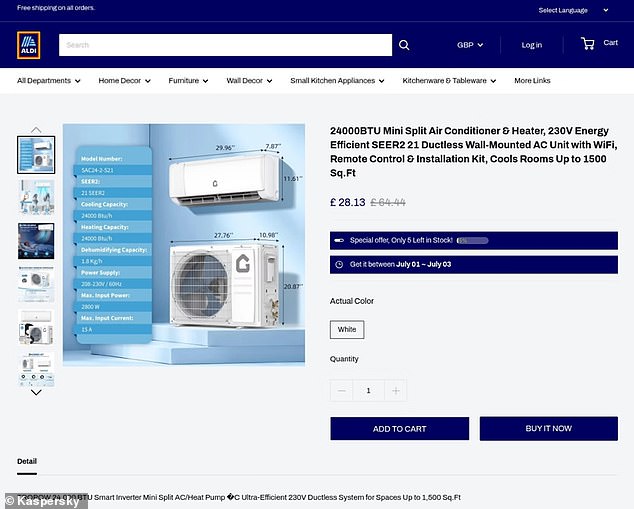The height and width of the screenshot is (509, 634).
Task: Click the search magnifier icon
Action: click(x=404, y=45)
